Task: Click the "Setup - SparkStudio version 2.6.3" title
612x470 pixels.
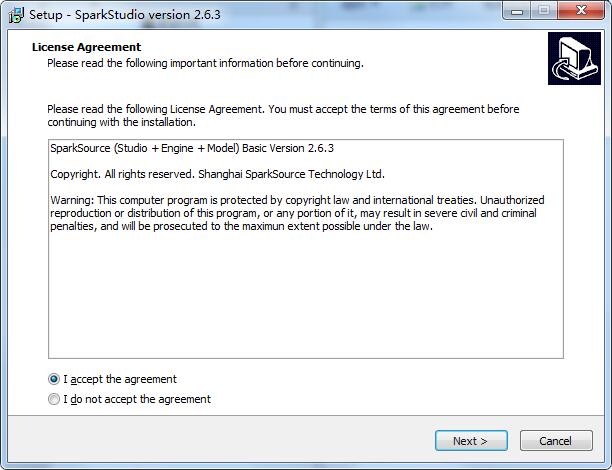Action: [124, 15]
